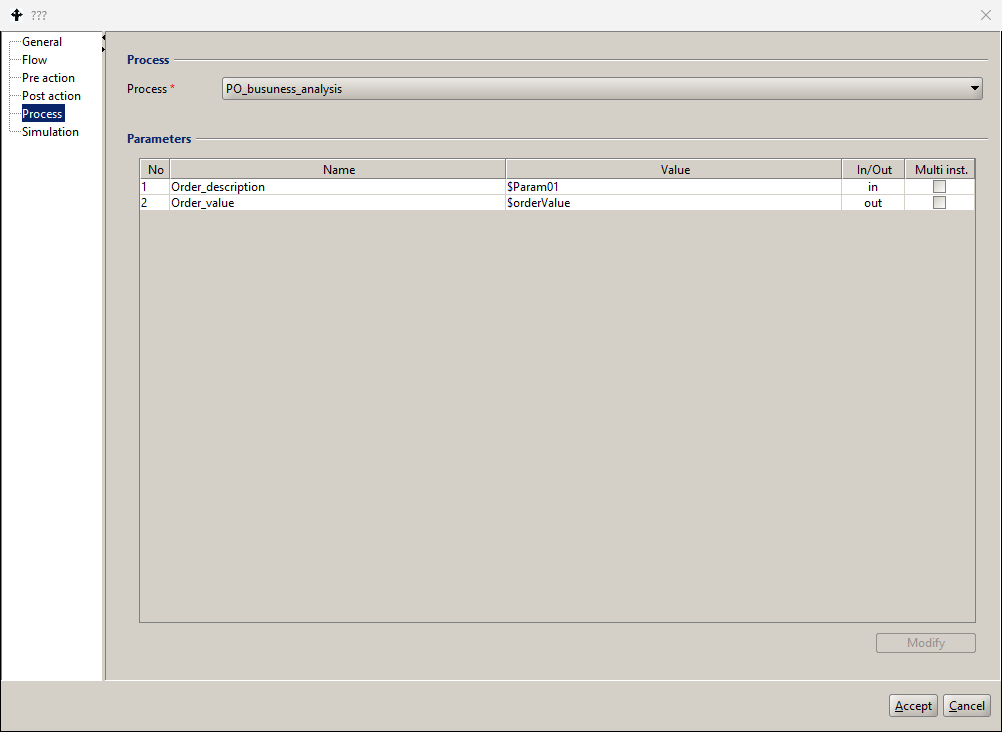The width and height of the screenshot is (1002, 732).
Task: Click the window app icon in title bar
Action: 17,15
